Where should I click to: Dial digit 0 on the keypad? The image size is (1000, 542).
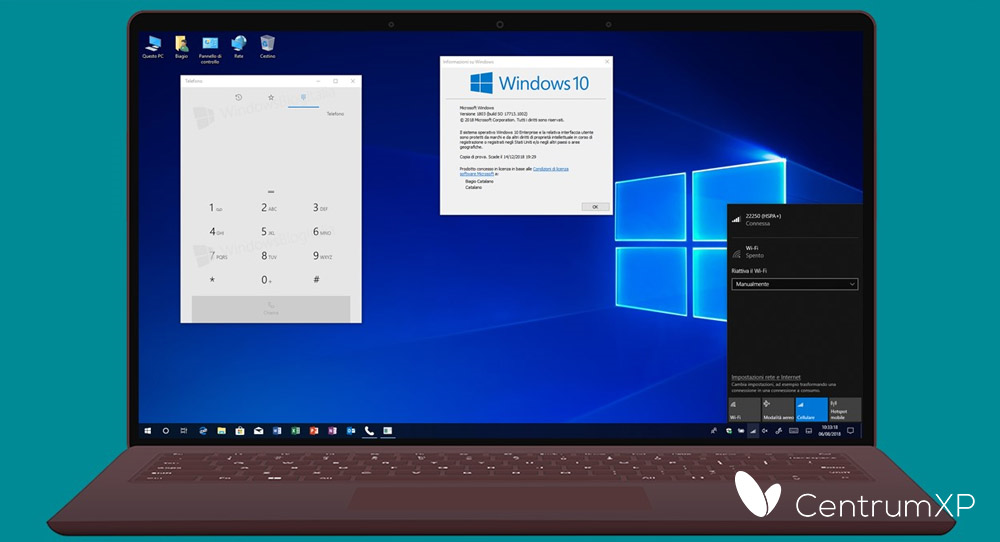point(266,279)
